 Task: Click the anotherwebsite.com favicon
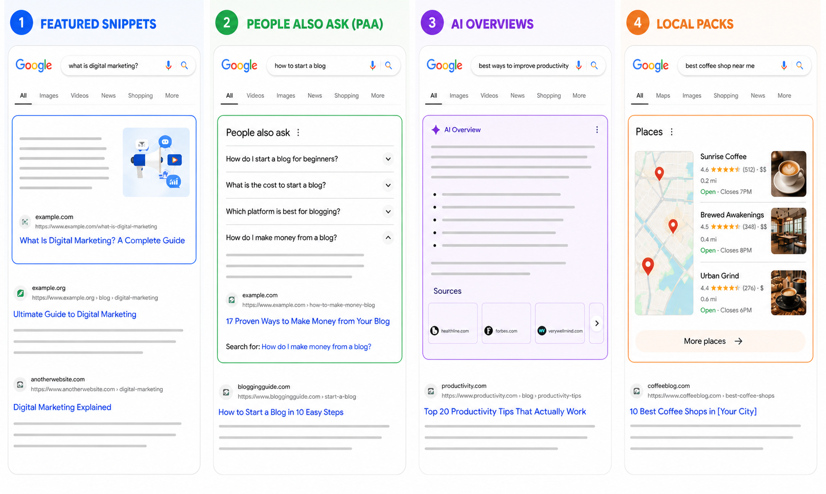click(20, 384)
